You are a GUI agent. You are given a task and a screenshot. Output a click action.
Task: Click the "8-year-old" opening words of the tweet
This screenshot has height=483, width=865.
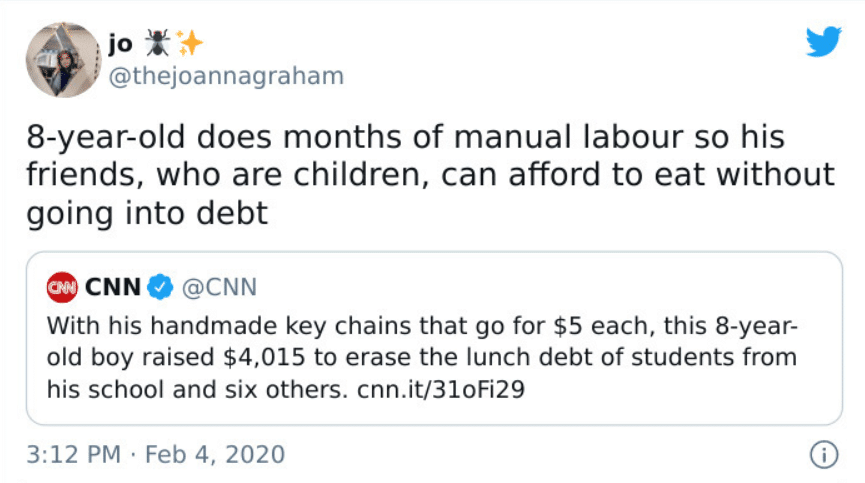106,137
